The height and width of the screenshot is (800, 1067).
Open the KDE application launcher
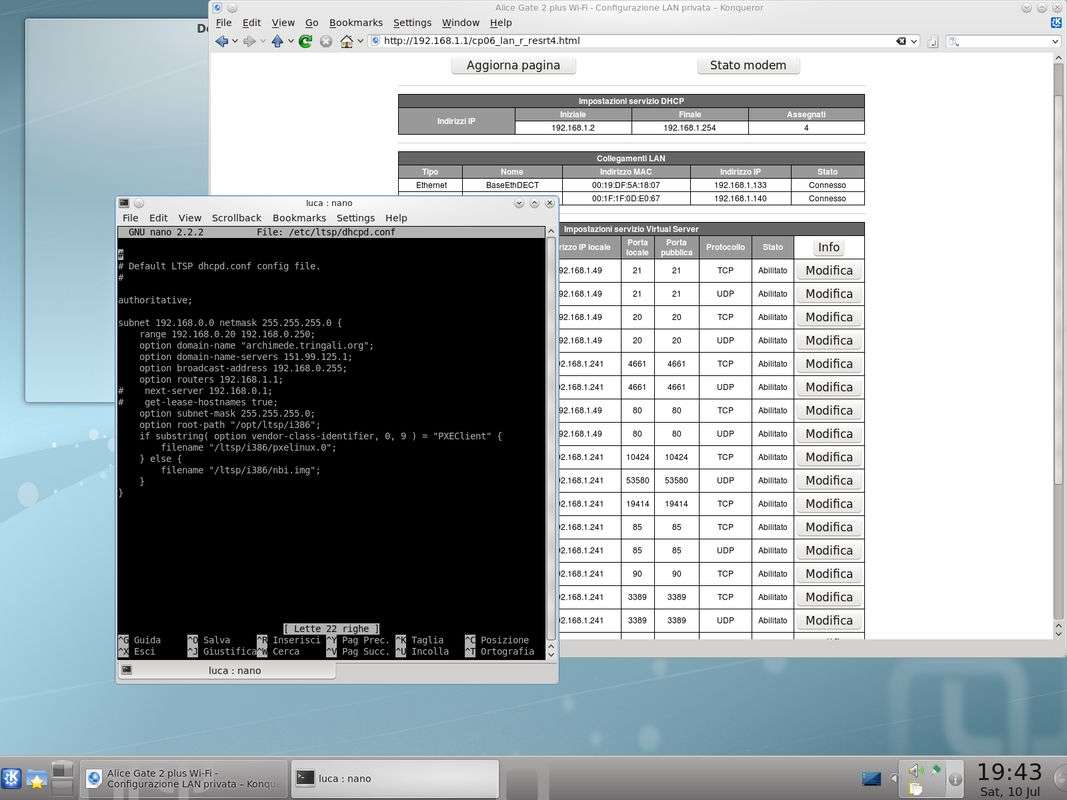12,777
